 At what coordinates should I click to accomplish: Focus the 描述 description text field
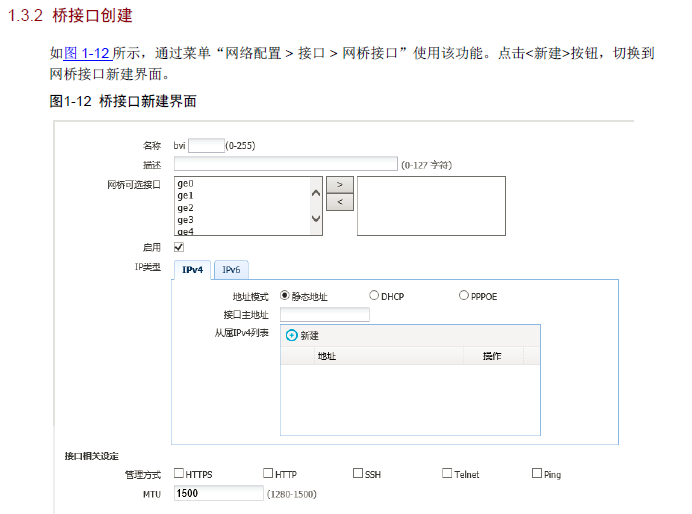[286, 164]
